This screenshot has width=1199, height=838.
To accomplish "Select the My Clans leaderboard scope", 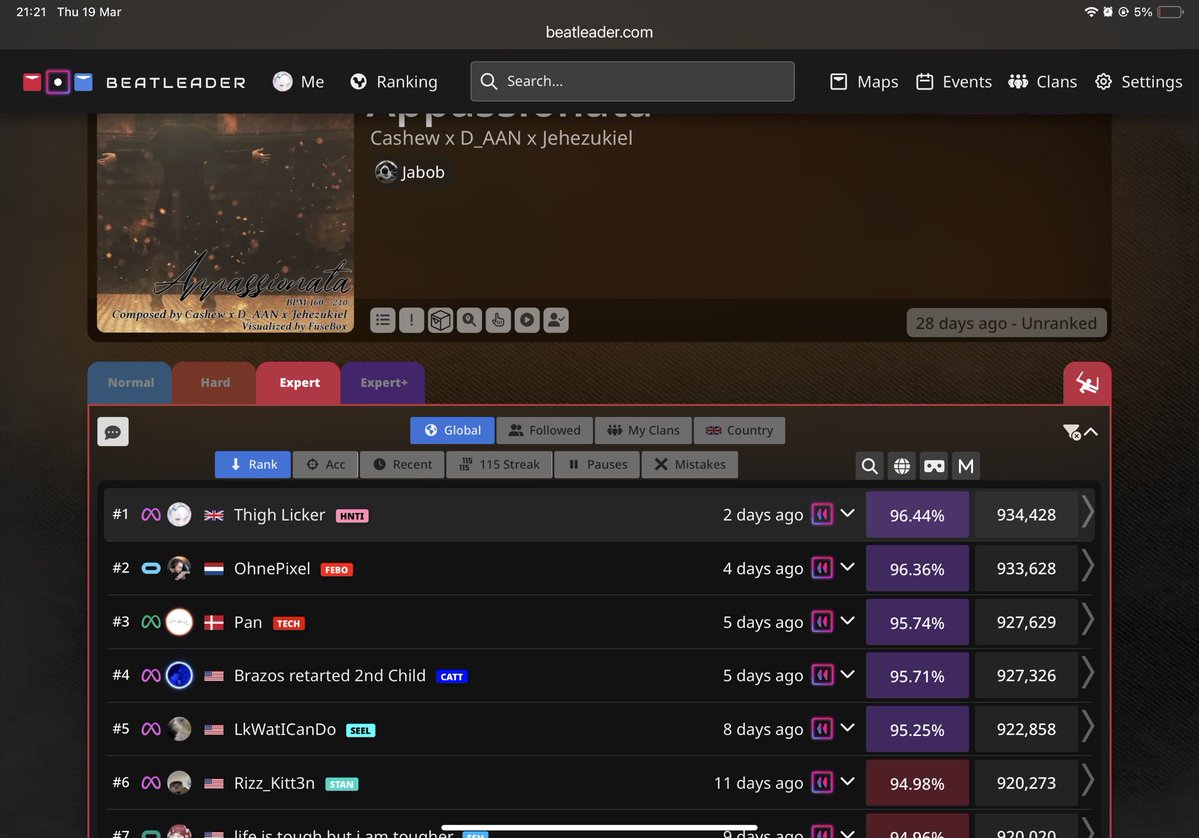I will coord(643,430).
